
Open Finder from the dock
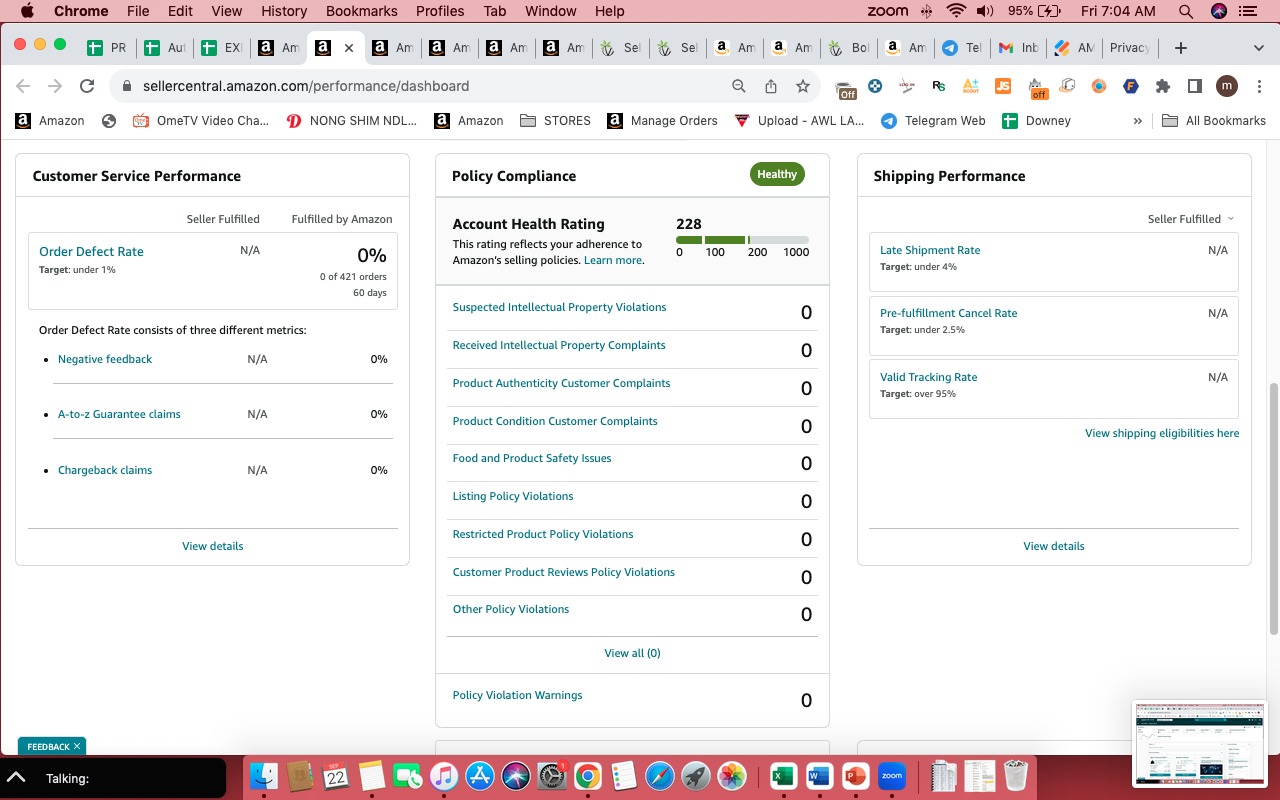tap(264, 776)
